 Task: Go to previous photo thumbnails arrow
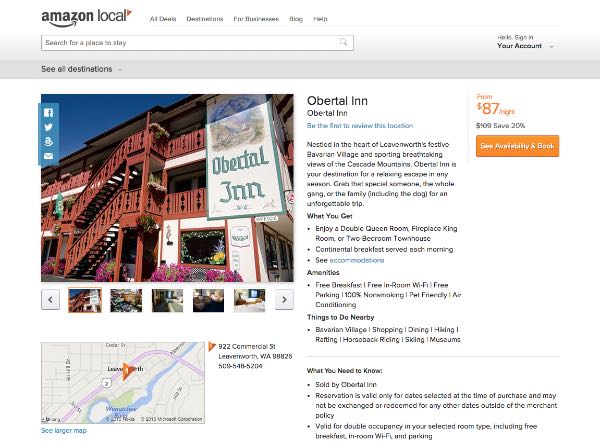point(49,298)
